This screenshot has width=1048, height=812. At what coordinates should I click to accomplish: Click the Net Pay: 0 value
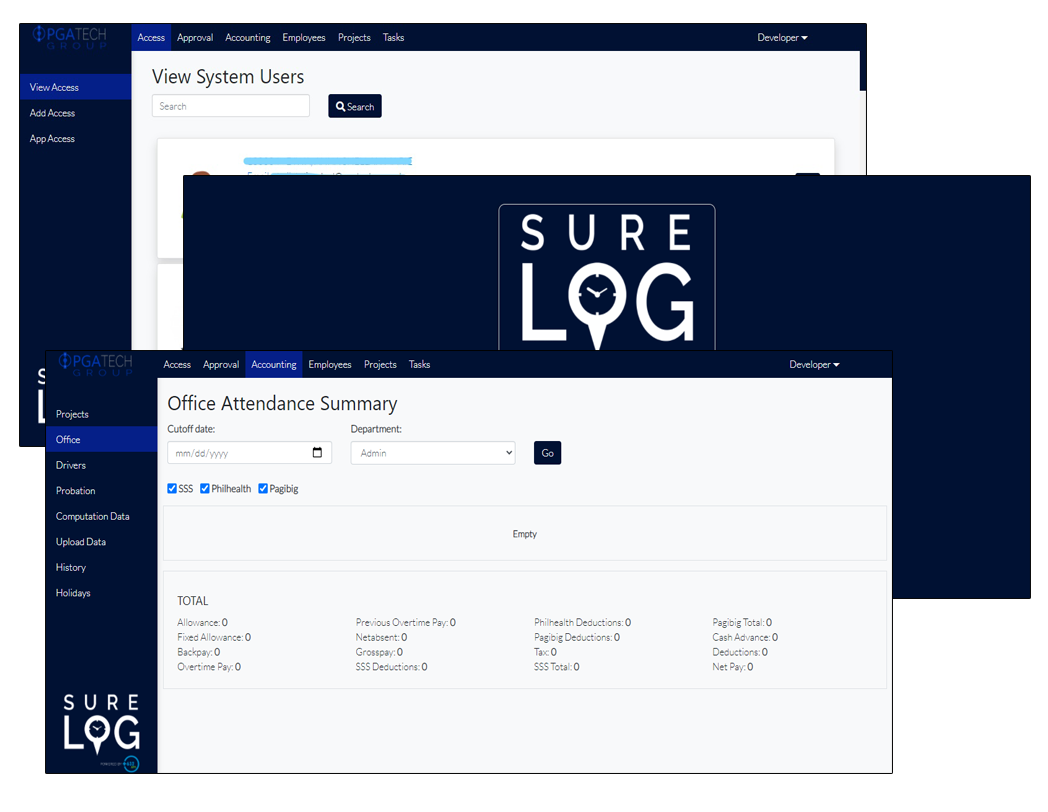[x=733, y=667]
